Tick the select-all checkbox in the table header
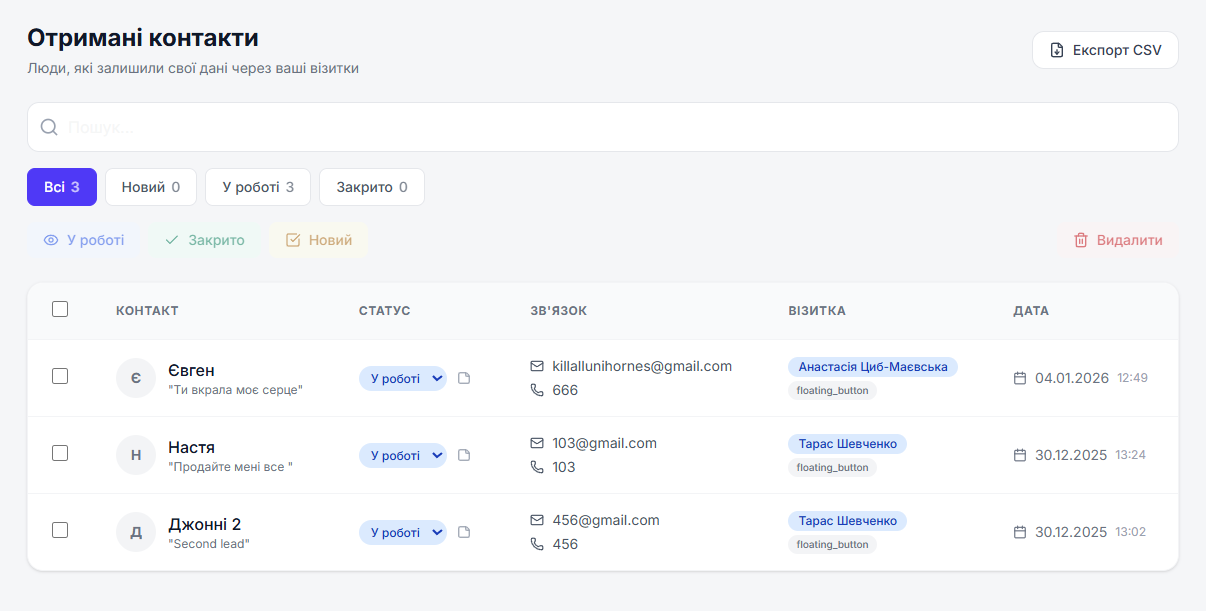 [60, 309]
